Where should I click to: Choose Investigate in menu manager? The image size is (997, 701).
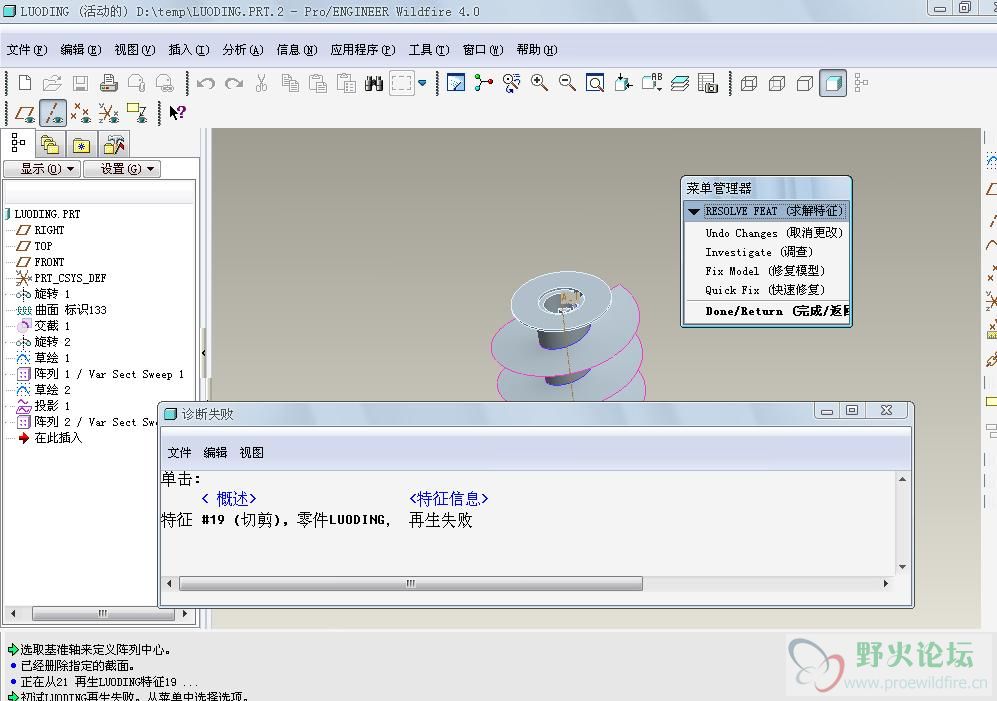759,252
